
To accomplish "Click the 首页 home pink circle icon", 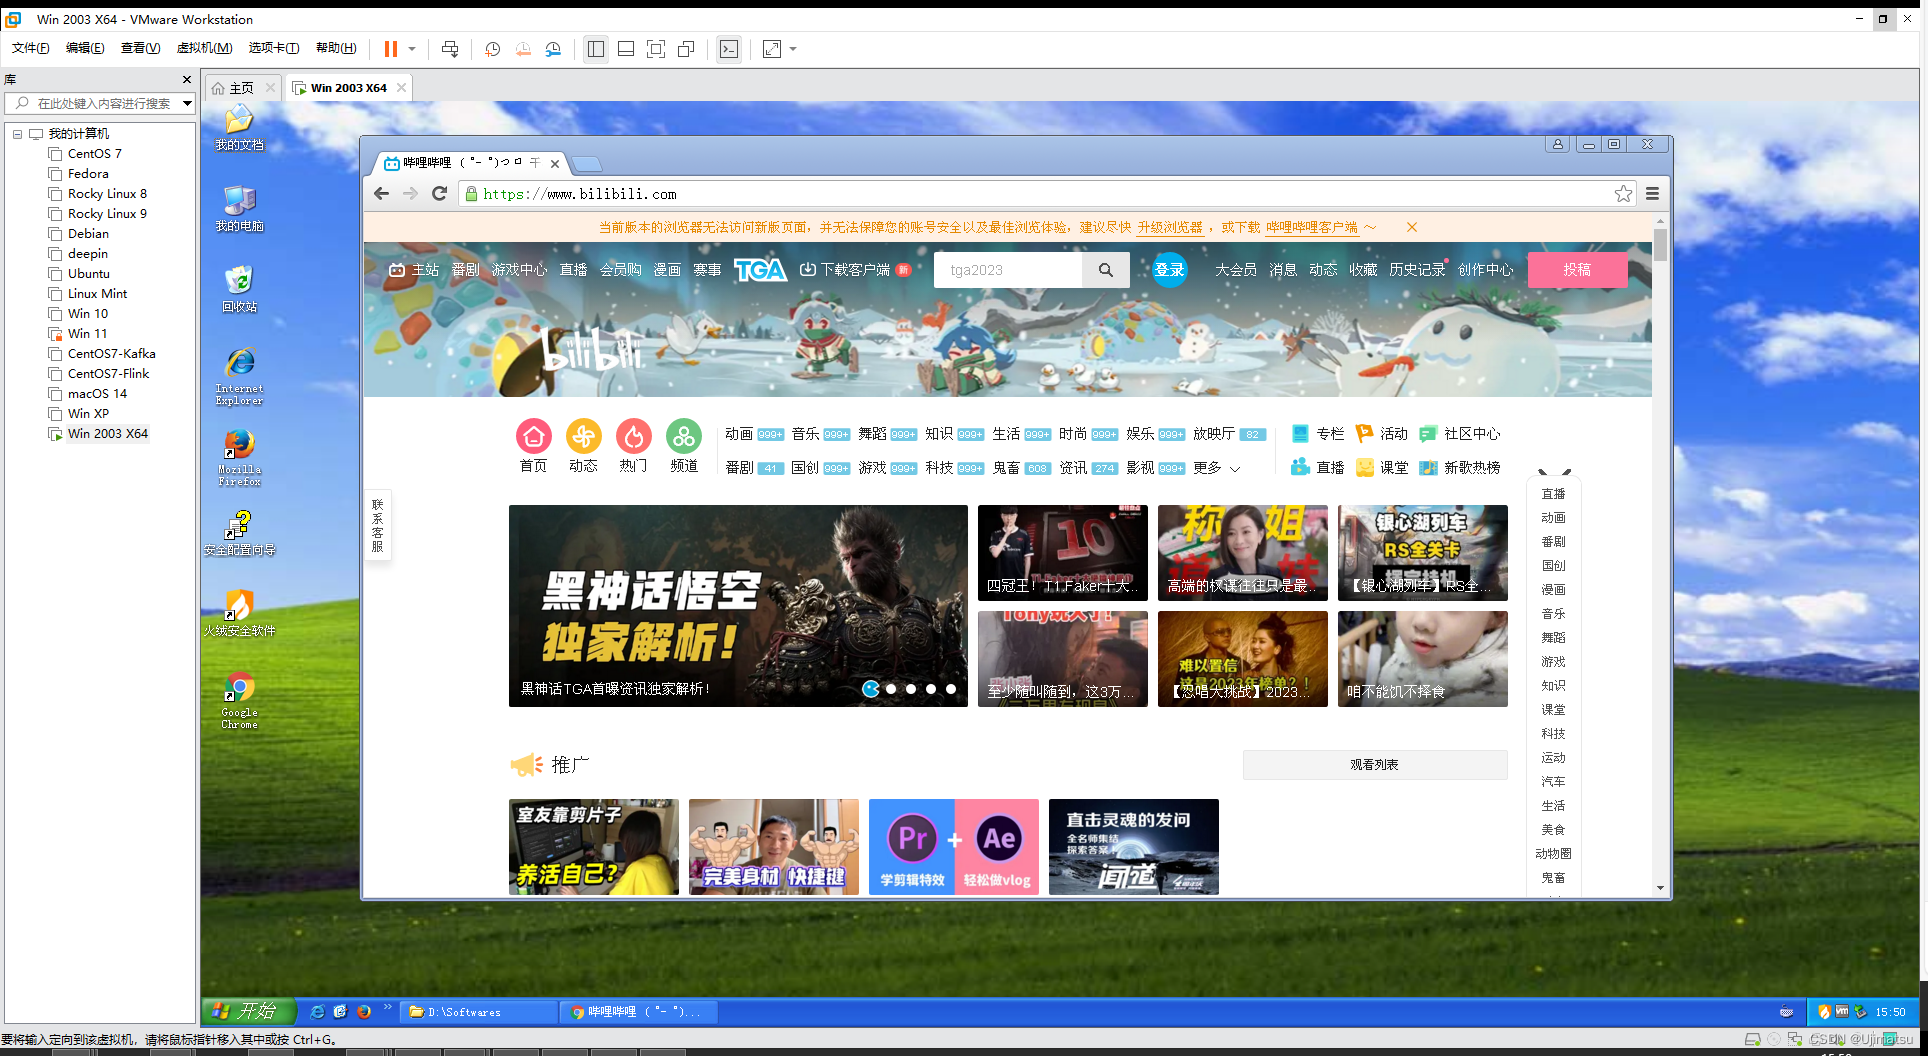I will [x=533, y=436].
